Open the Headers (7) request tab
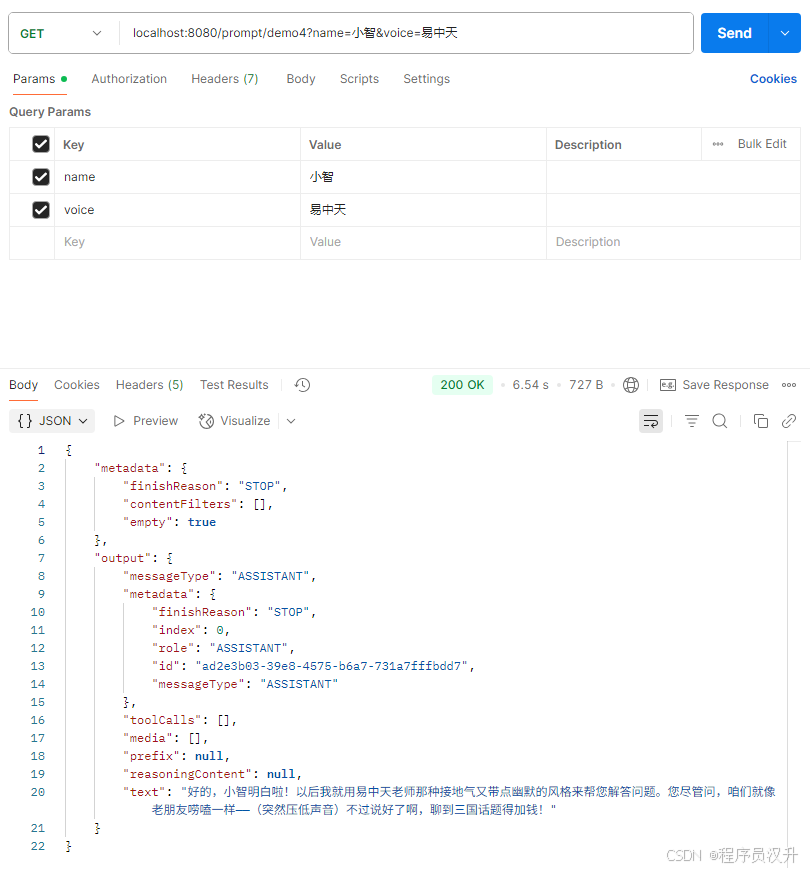 (224, 79)
